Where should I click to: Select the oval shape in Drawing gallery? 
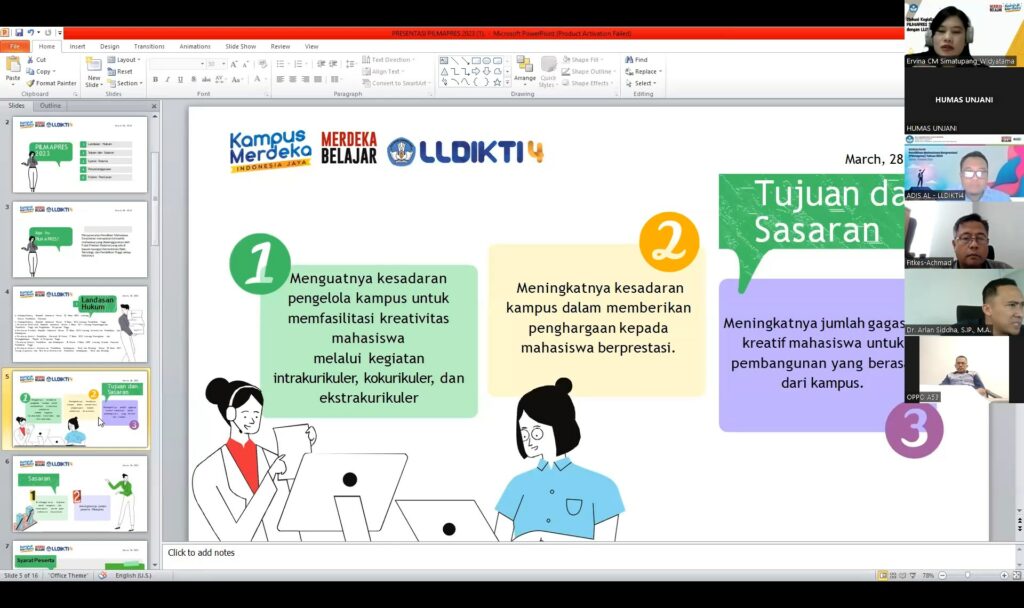click(487, 61)
